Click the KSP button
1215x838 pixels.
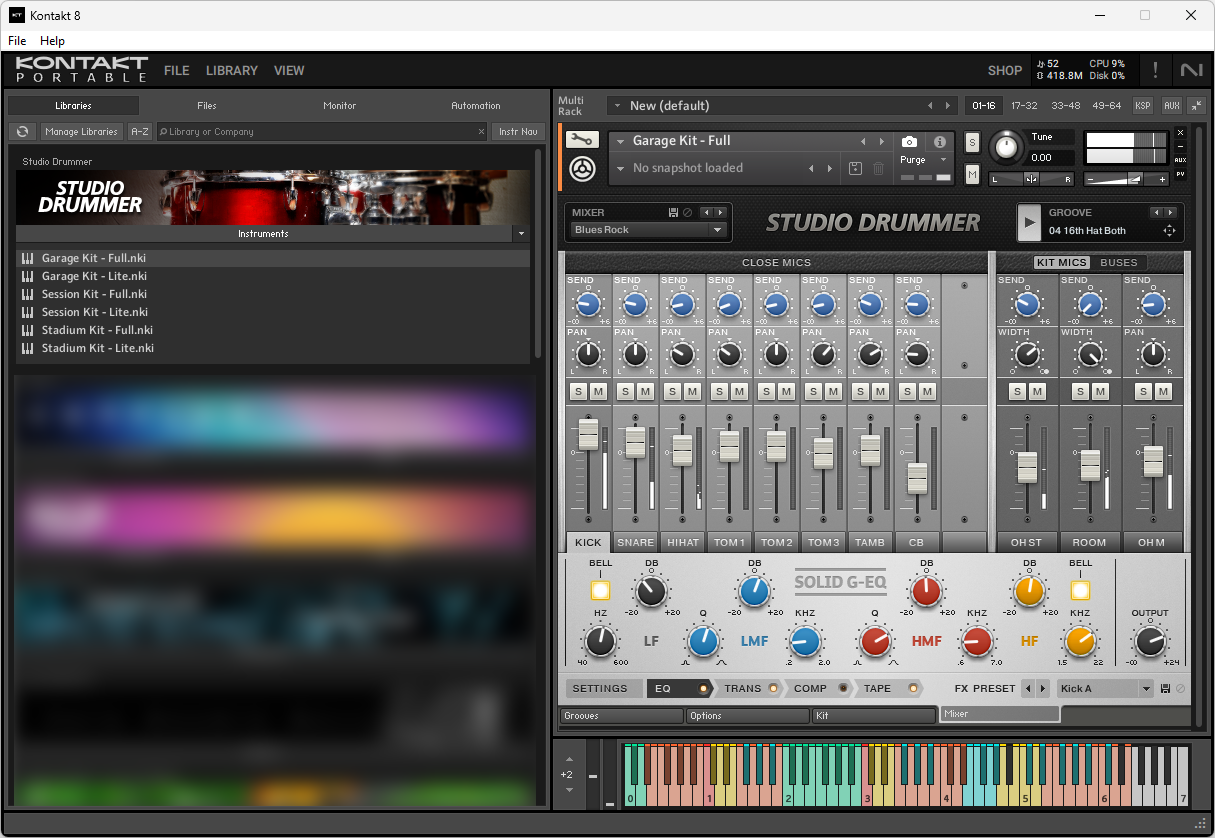tap(1143, 105)
